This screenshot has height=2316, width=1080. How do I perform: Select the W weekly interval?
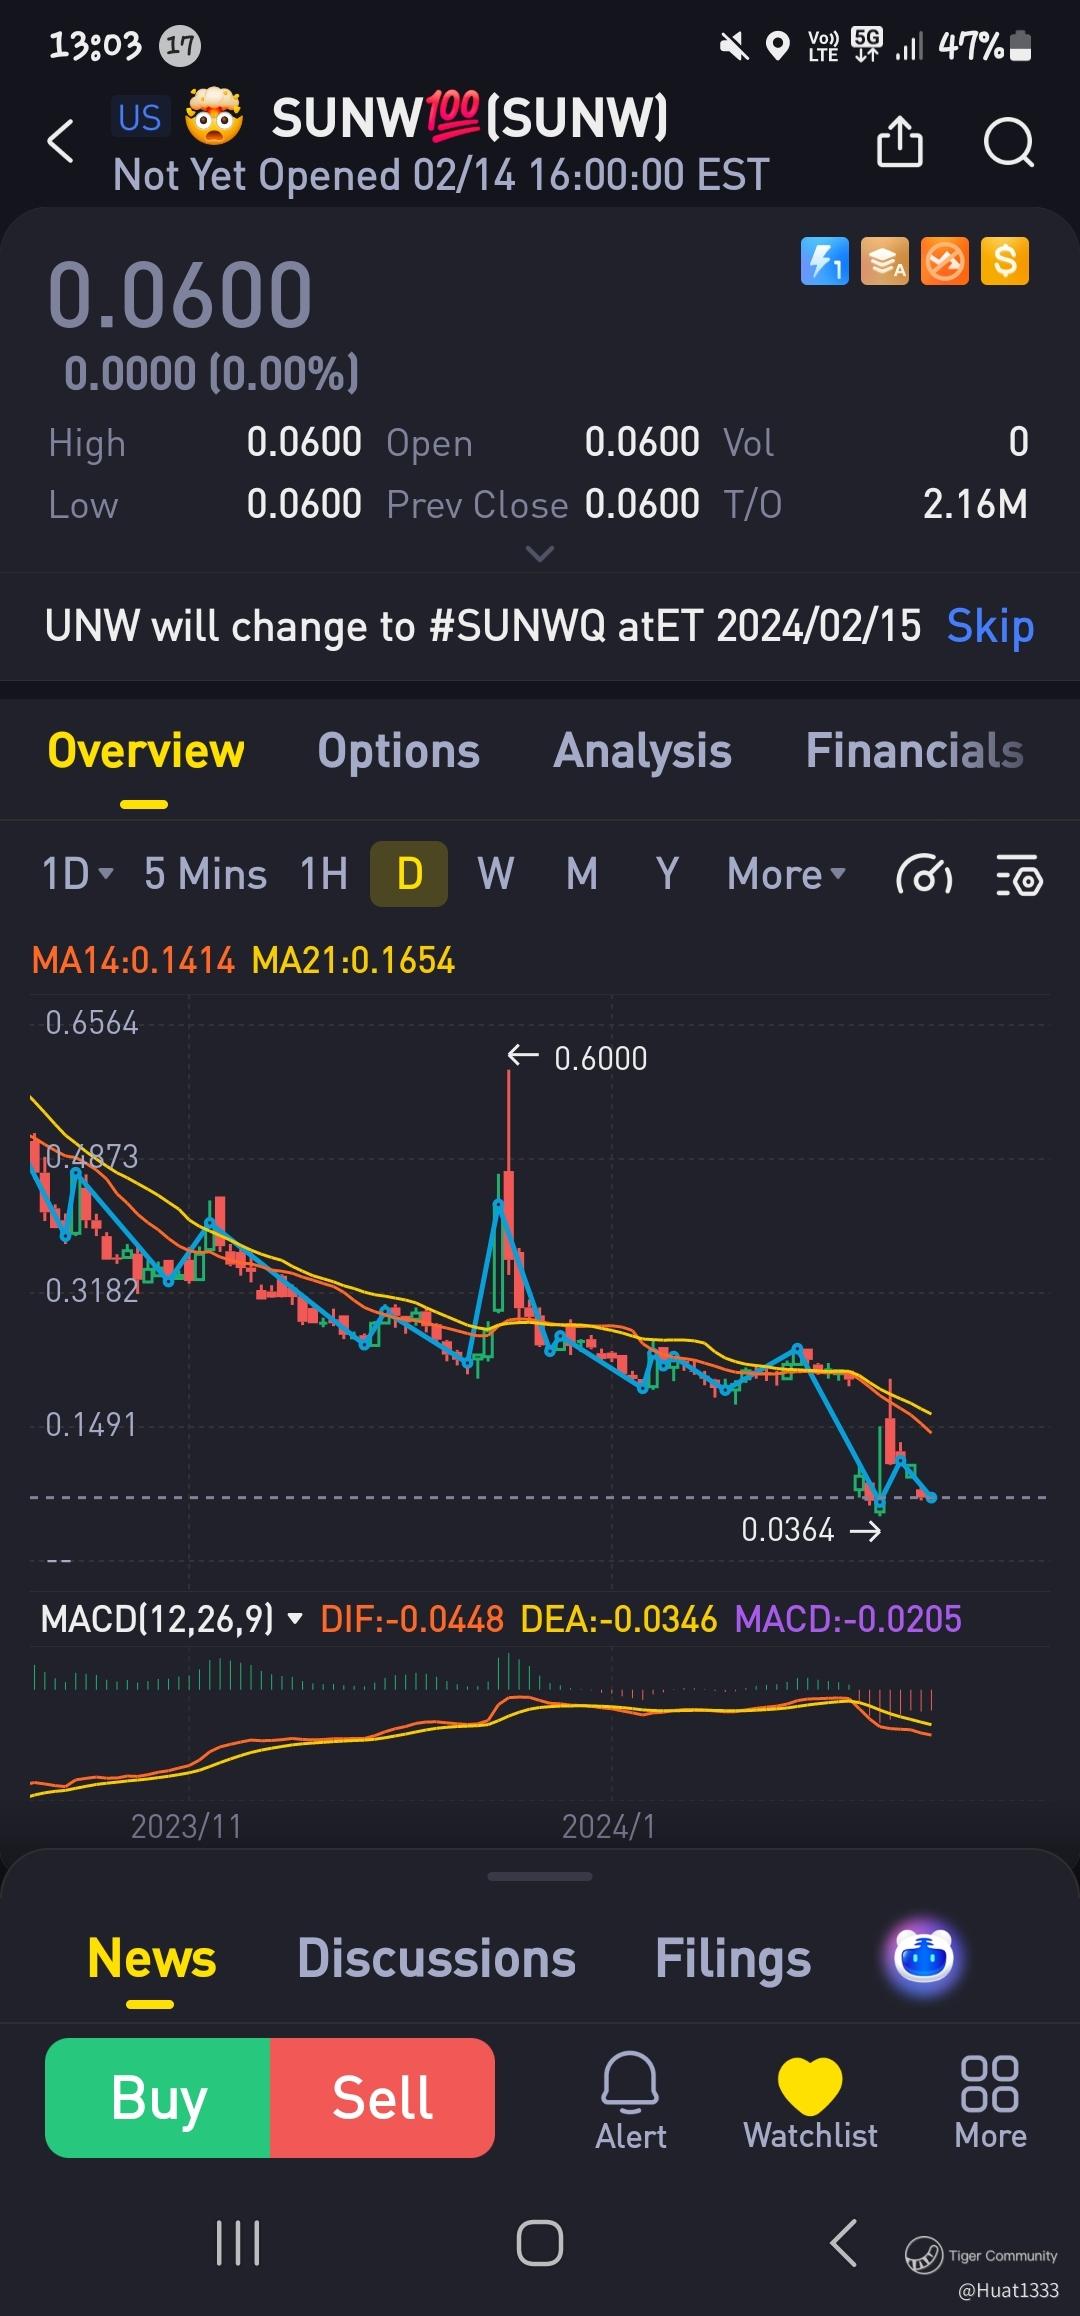tap(496, 874)
